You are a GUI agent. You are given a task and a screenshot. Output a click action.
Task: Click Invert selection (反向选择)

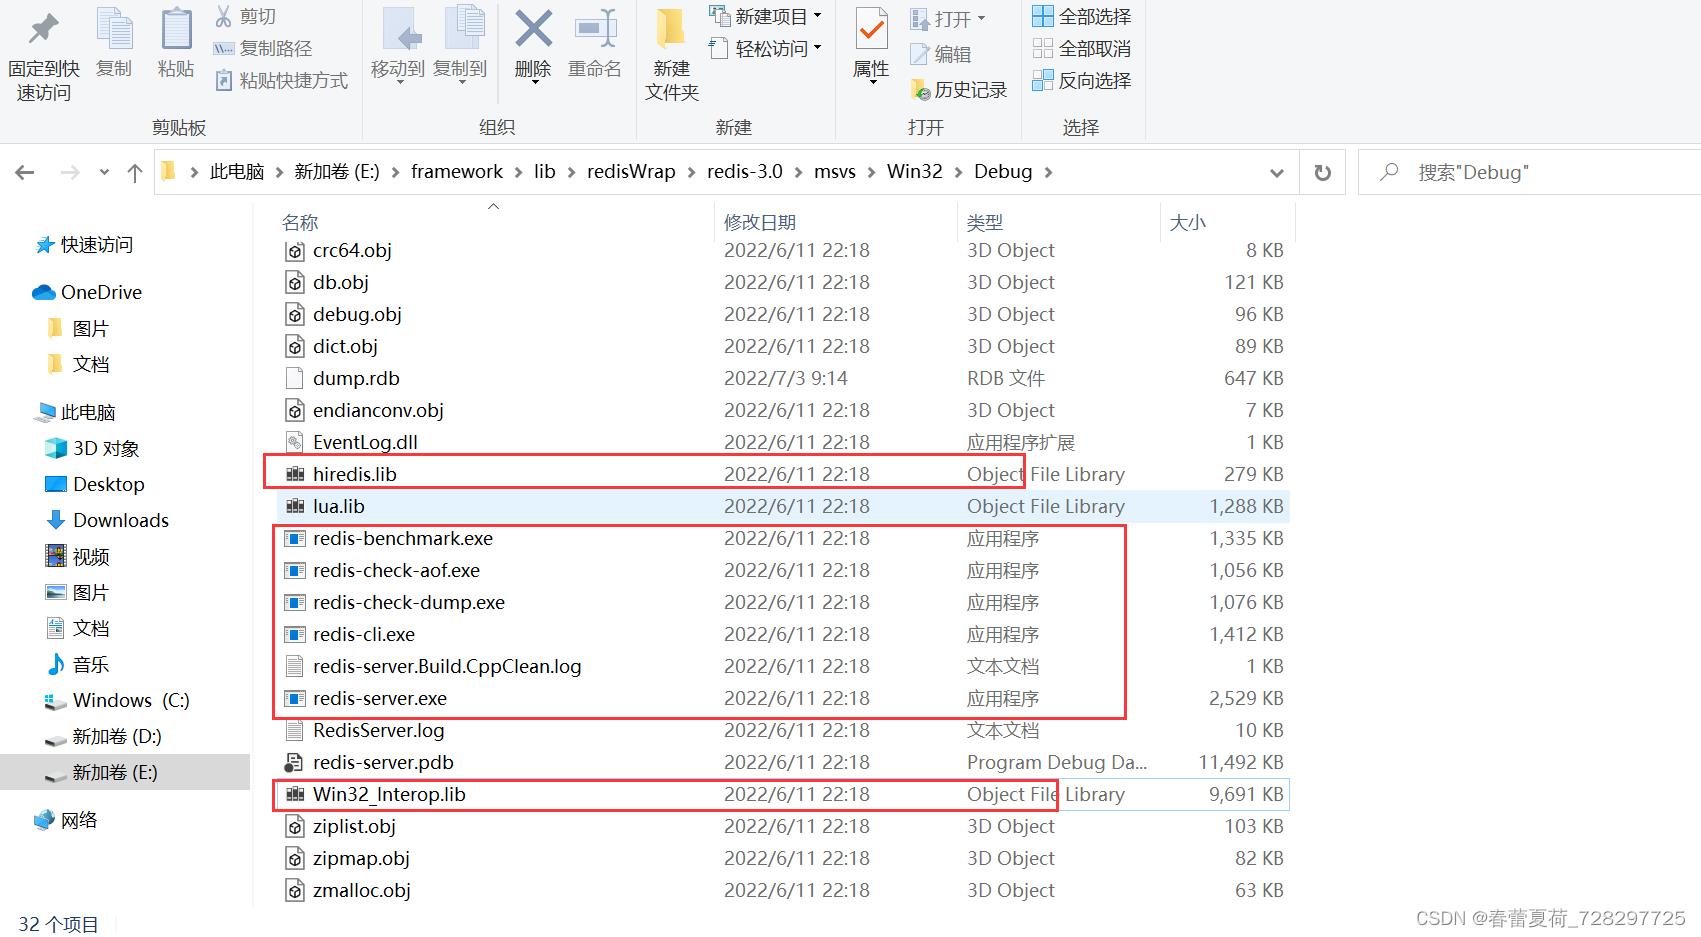pos(1082,80)
